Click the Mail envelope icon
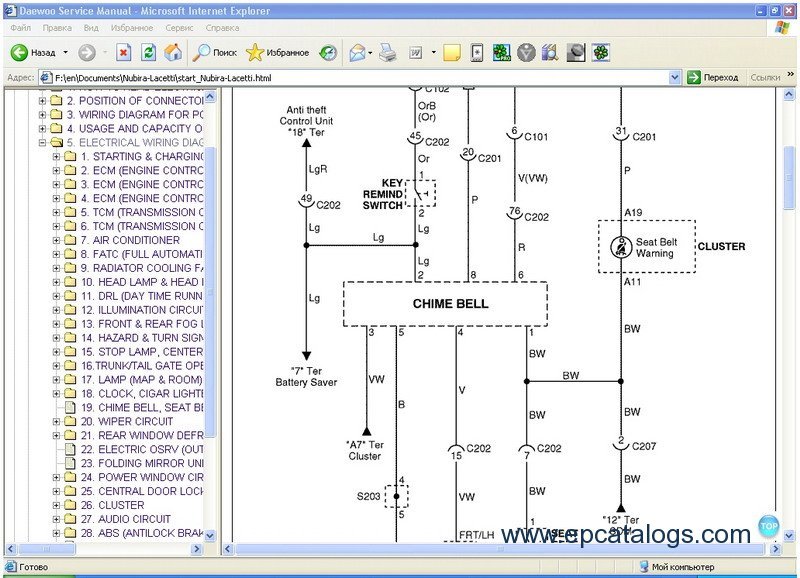The width and height of the screenshot is (800, 578). pyautogui.click(x=358, y=52)
